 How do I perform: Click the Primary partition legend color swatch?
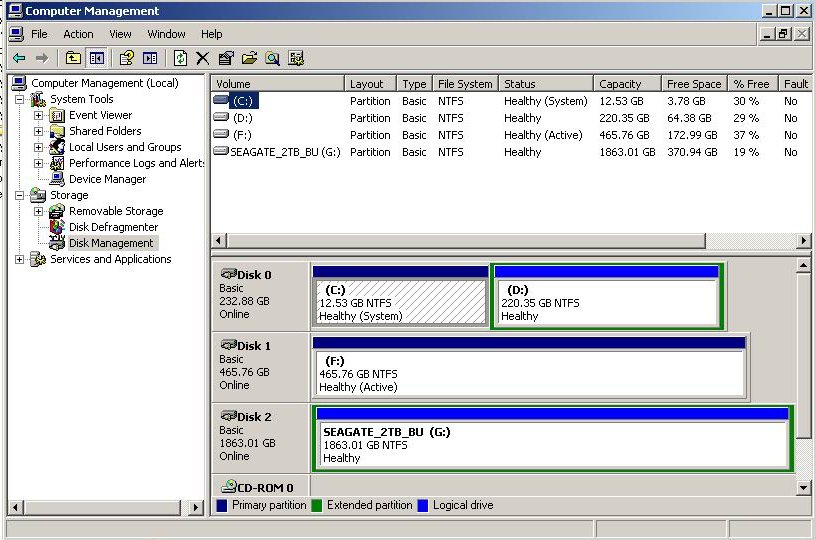(x=222, y=506)
